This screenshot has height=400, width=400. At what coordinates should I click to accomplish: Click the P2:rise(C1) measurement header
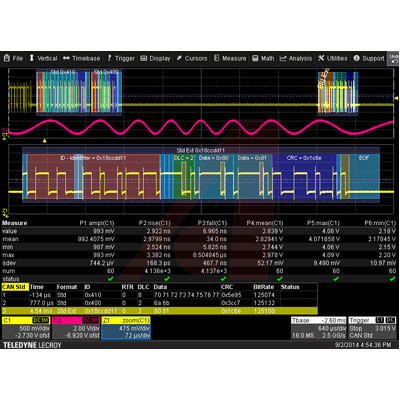pyautogui.click(x=154, y=223)
